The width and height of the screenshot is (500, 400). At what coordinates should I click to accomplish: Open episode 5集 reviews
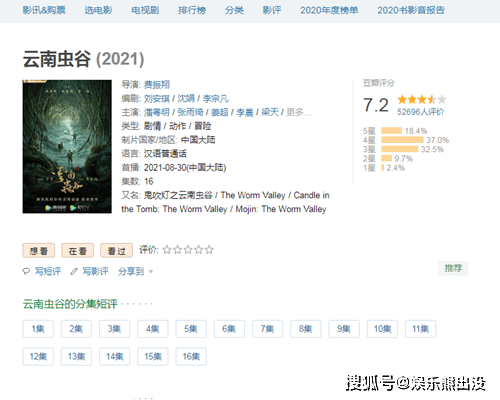click(191, 329)
